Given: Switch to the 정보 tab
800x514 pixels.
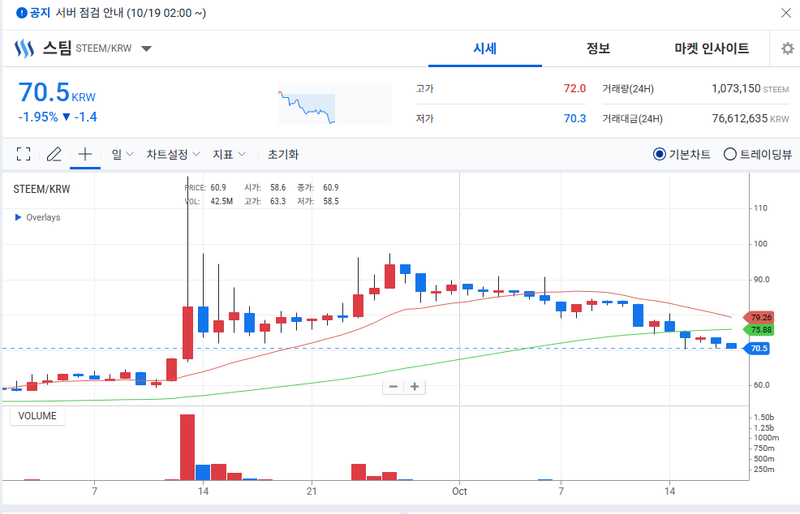Looking at the screenshot, I should 598,48.
